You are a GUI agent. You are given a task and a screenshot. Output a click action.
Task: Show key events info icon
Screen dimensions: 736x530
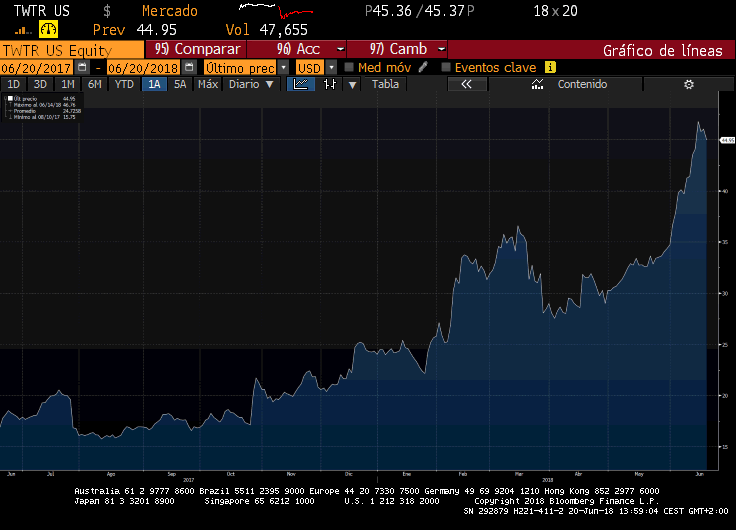click(550, 67)
